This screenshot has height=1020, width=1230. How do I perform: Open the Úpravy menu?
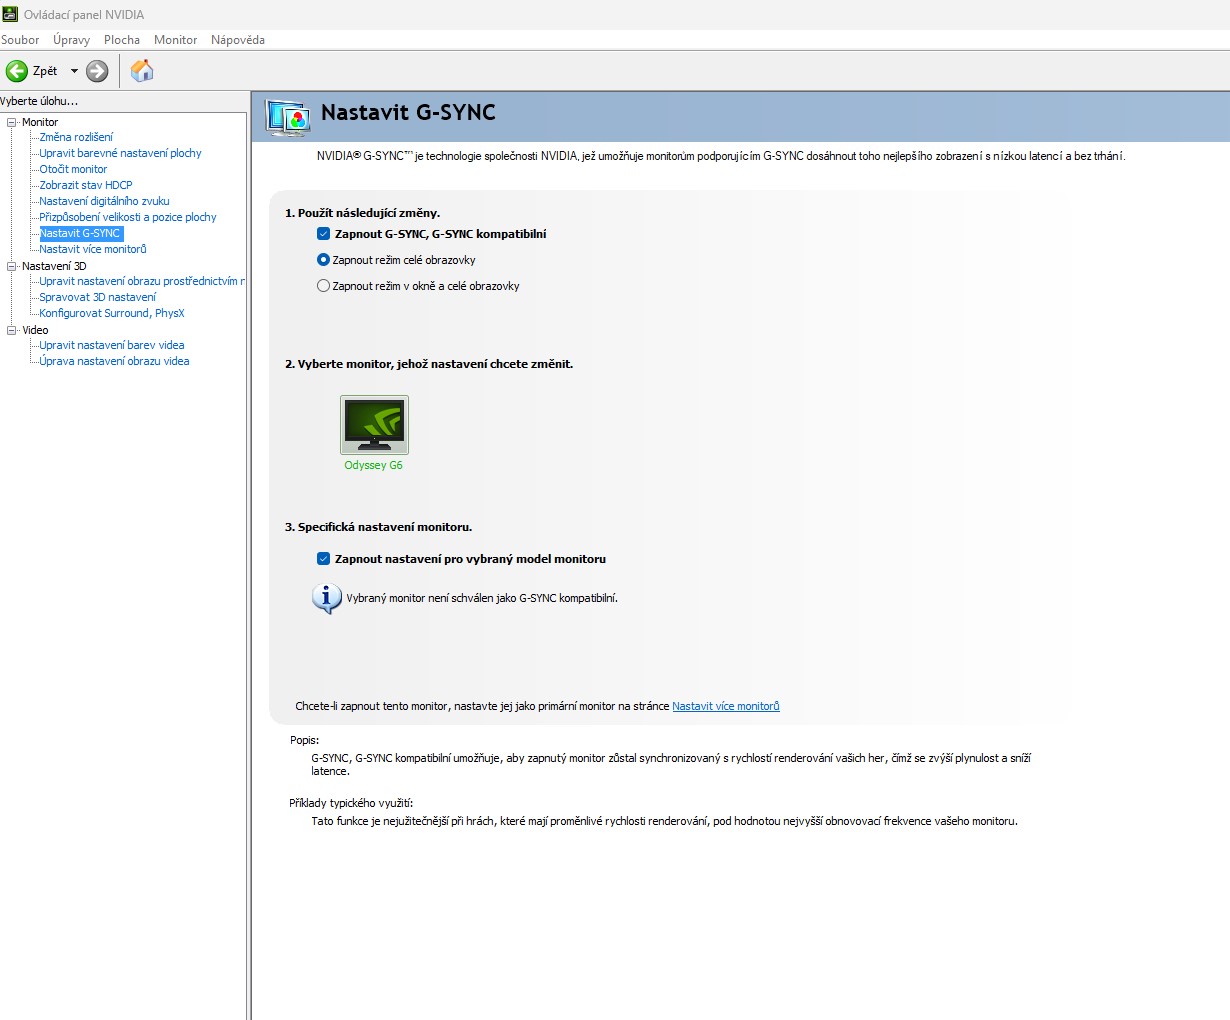tap(71, 40)
